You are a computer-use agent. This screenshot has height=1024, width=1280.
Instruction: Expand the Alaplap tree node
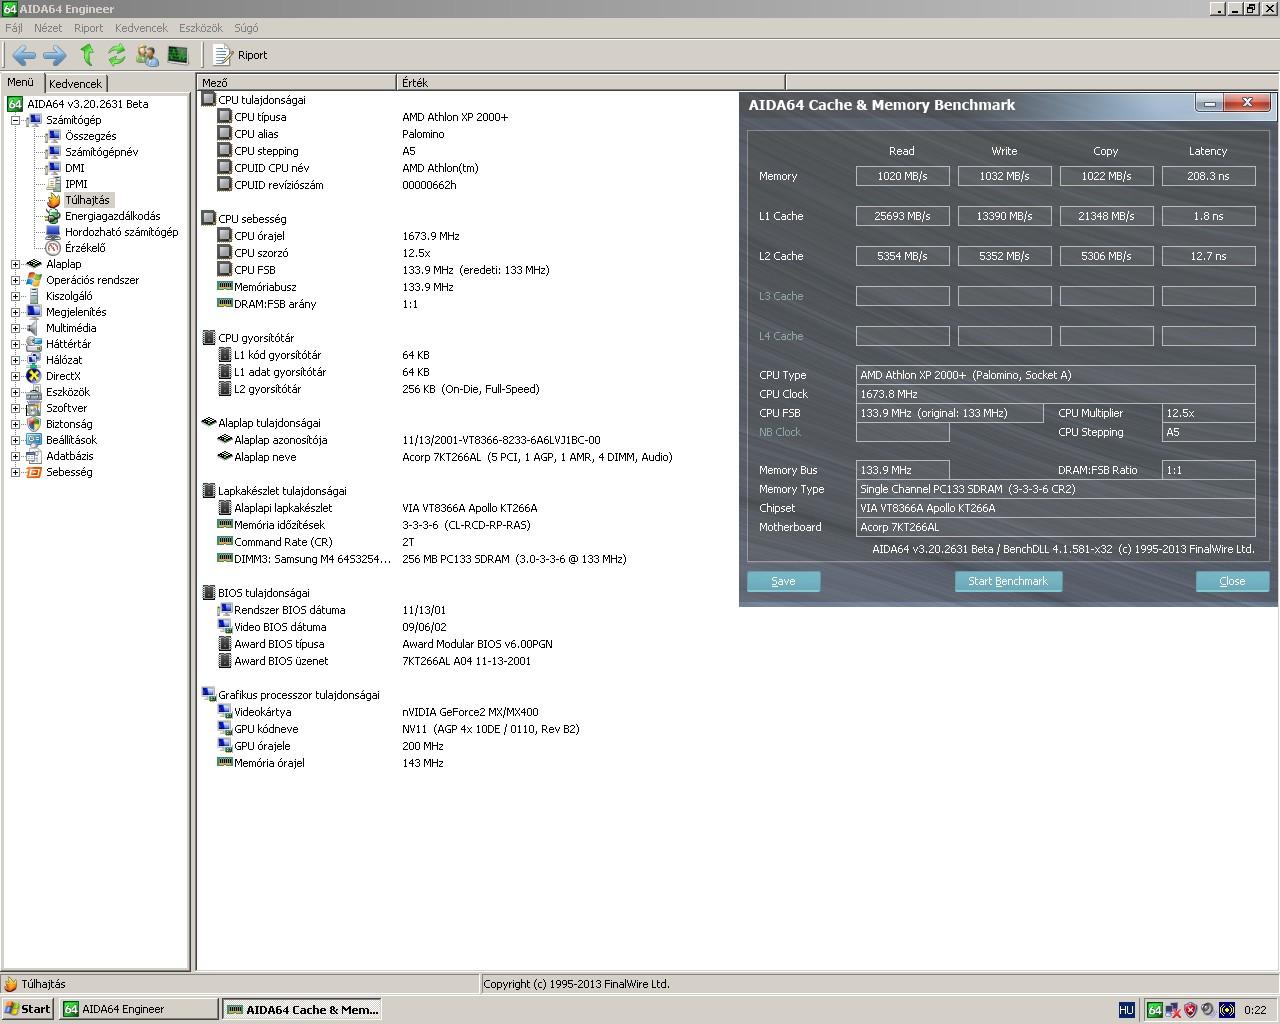pos(15,264)
